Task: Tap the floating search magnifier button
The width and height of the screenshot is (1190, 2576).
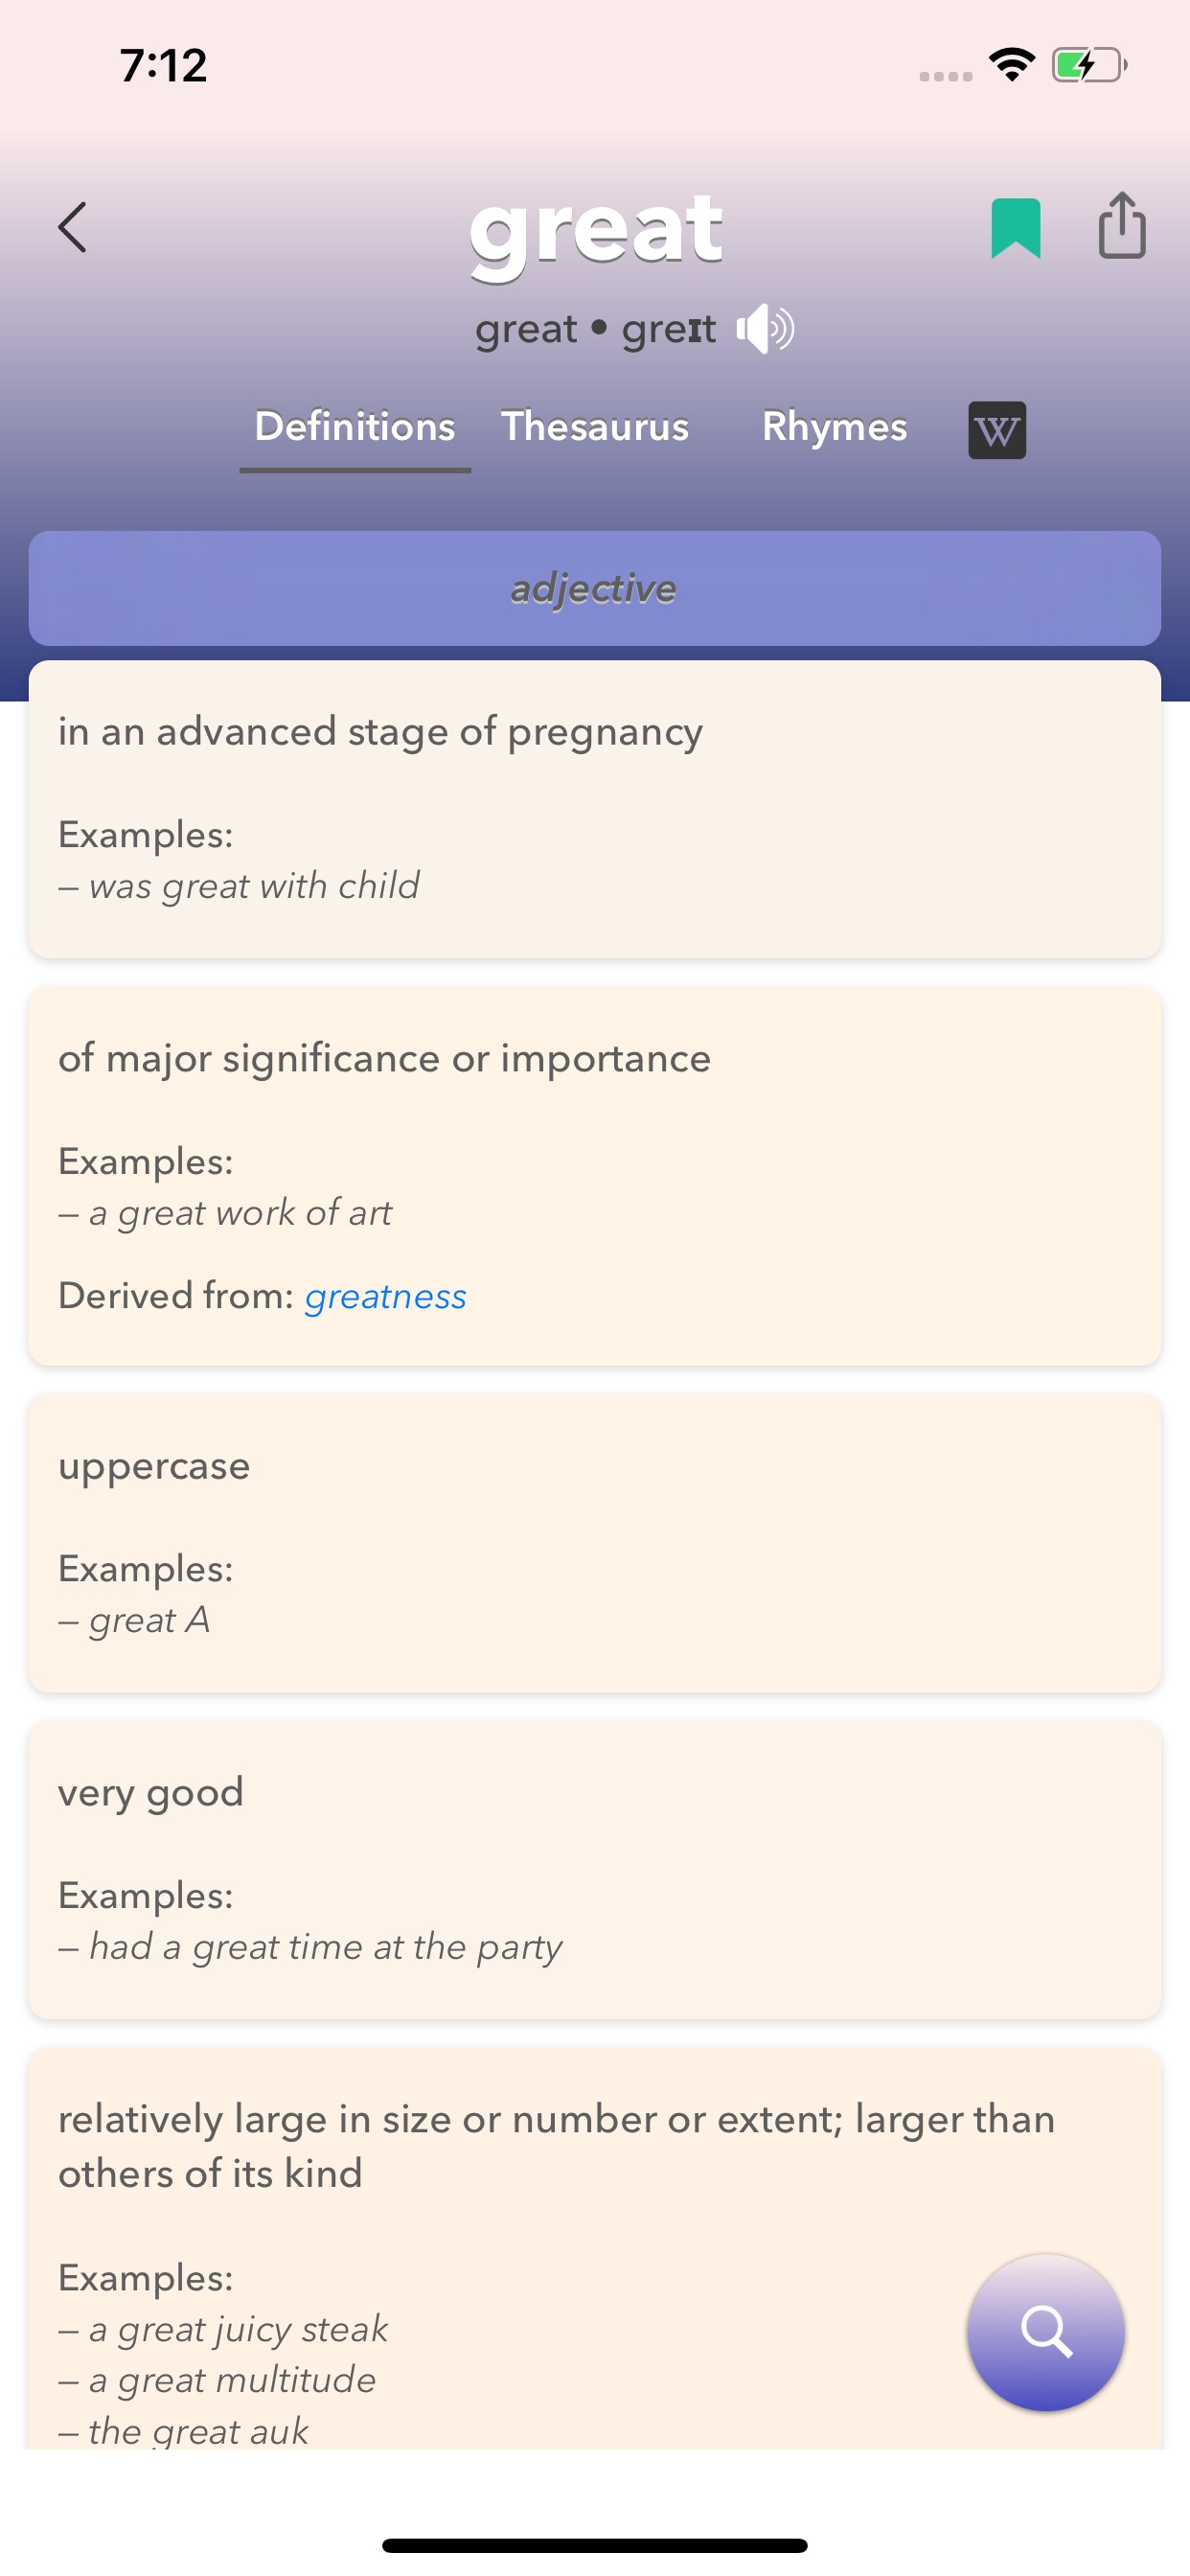Action: [x=1045, y=2332]
